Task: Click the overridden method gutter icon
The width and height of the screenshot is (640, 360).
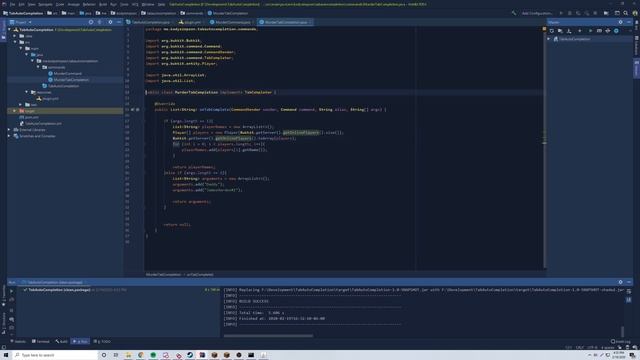Action: click(132, 109)
